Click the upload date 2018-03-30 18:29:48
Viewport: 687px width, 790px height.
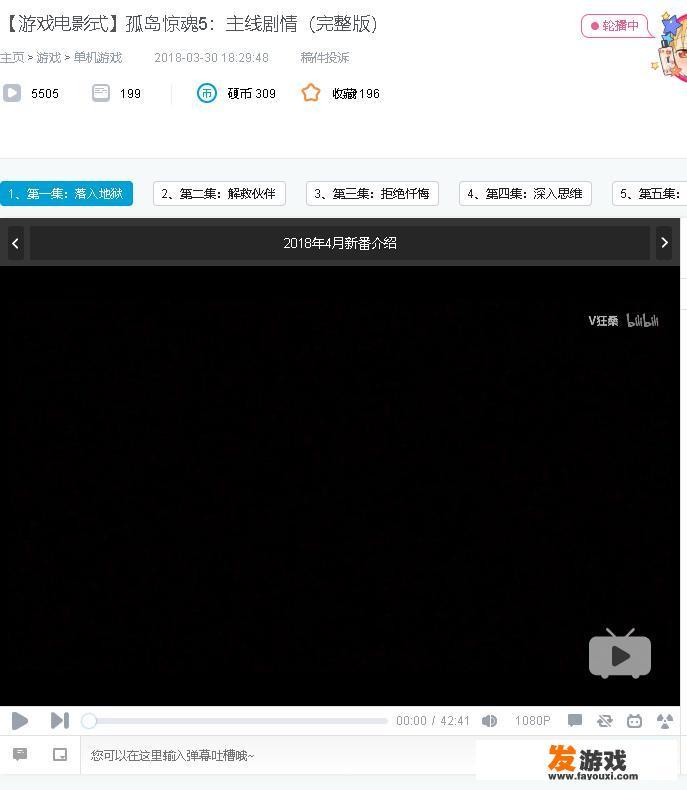pyautogui.click(x=212, y=57)
